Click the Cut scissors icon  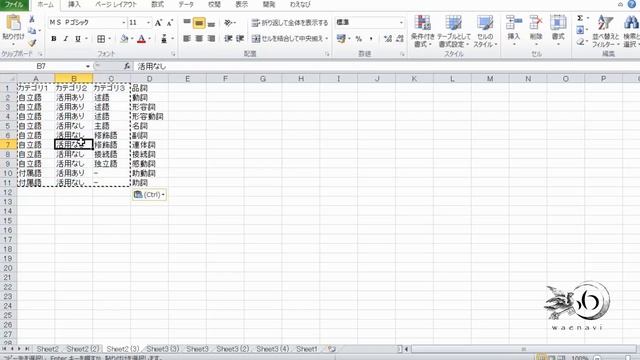32,19
